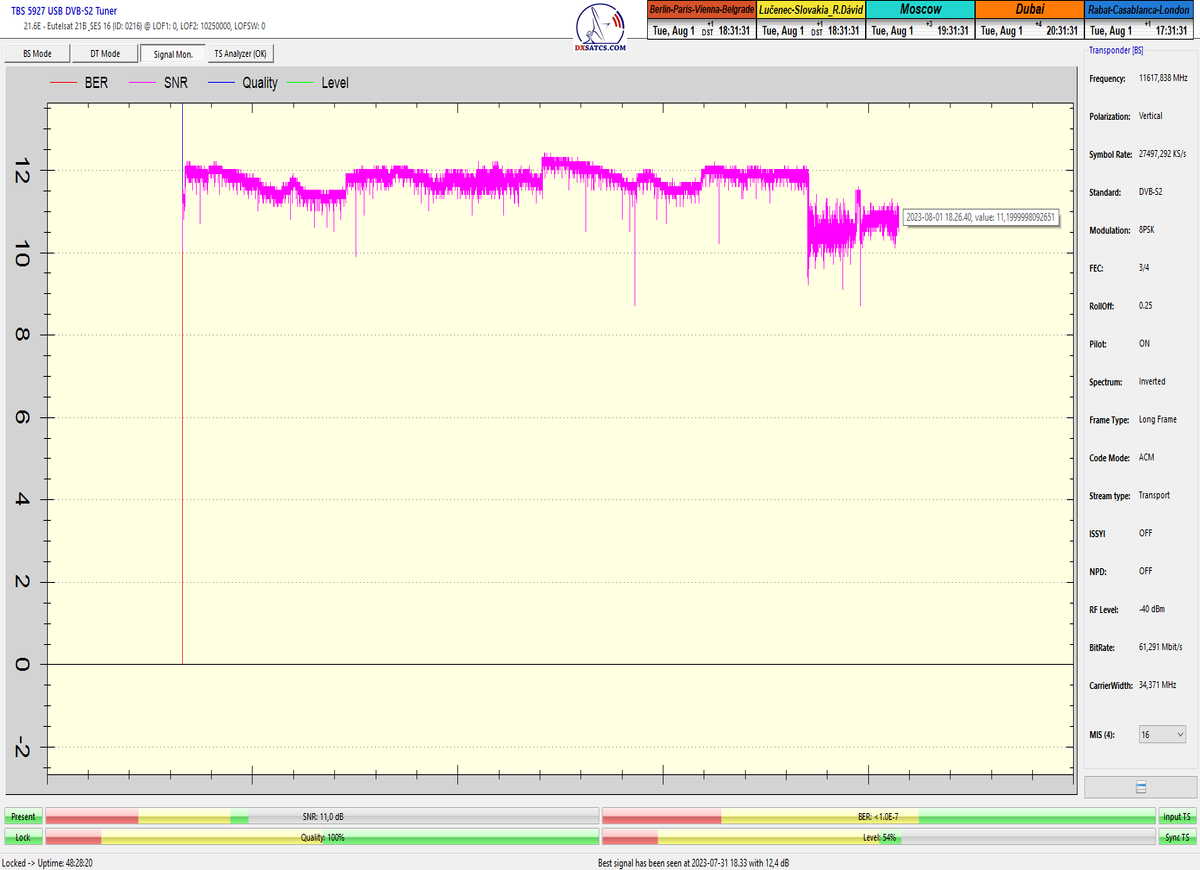The image size is (1200, 870).
Task: Click the Present status indicator
Action: point(22,817)
